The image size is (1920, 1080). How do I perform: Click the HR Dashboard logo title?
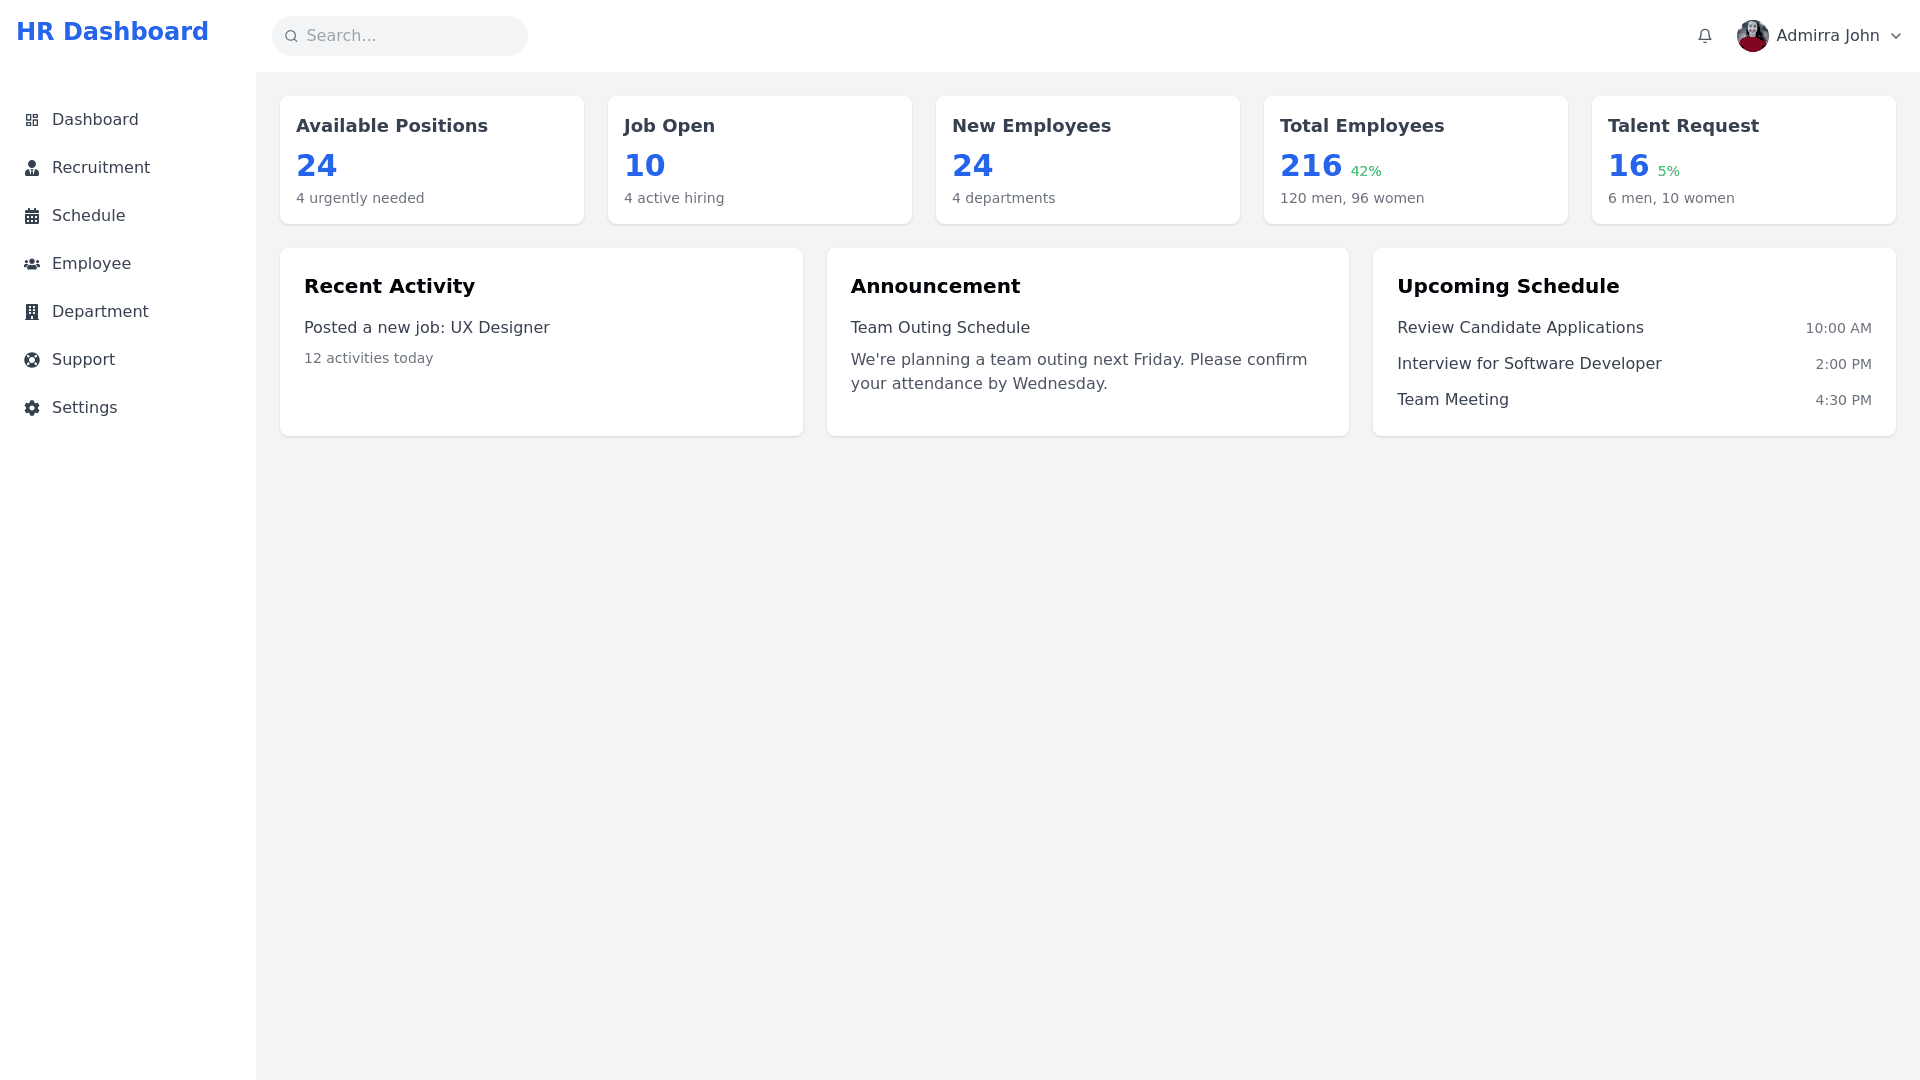point(112,32)
